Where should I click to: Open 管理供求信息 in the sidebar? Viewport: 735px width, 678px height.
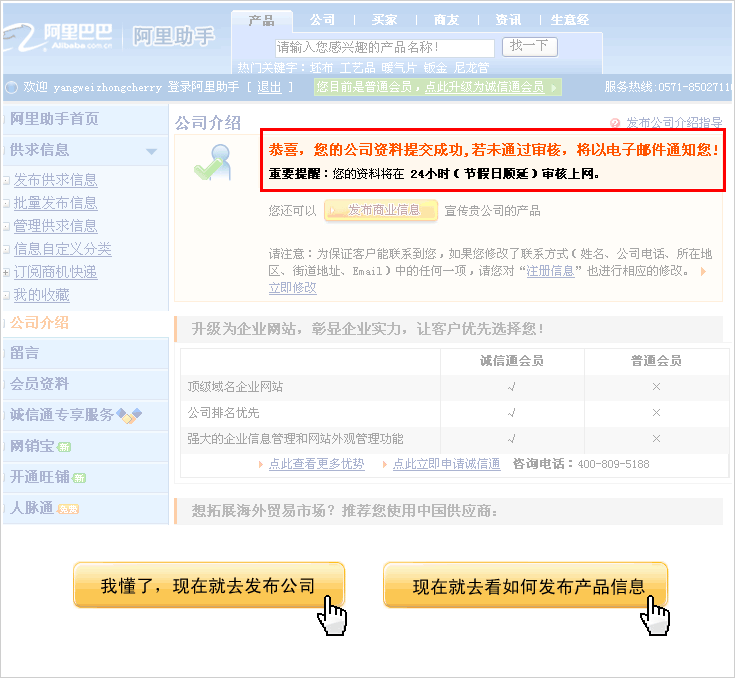(x=55, y=226)
